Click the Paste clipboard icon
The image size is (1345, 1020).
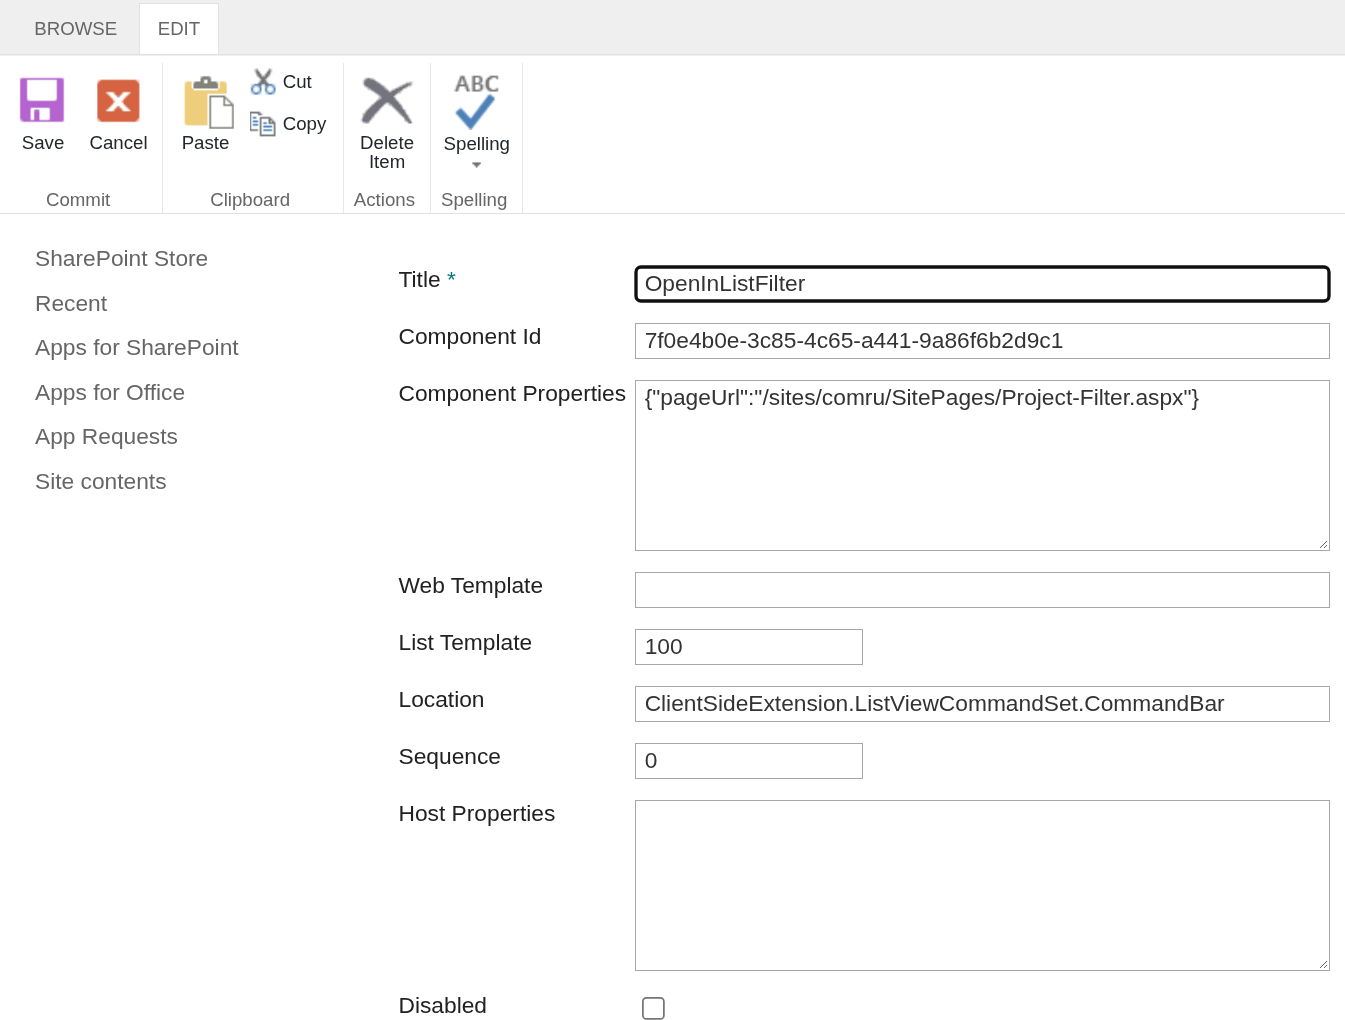[x=208, y=102]
